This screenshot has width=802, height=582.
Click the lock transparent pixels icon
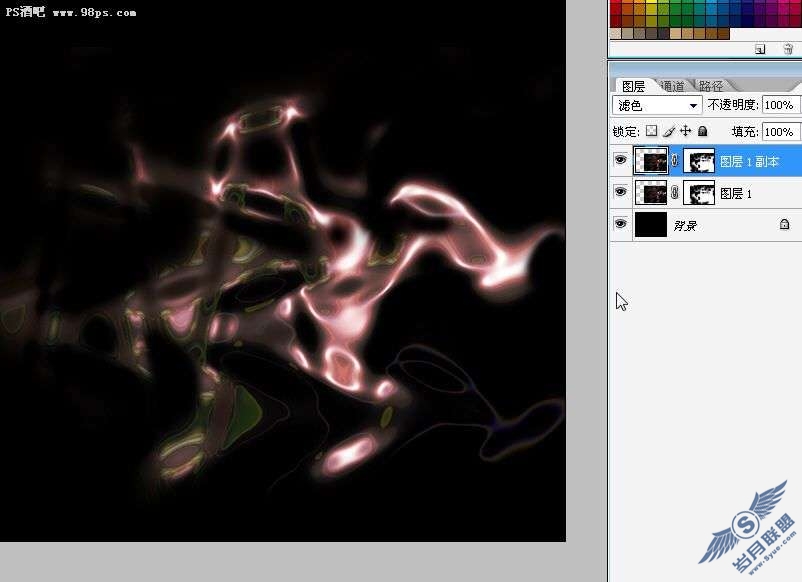pyautogui.click(x=651, y=131)
